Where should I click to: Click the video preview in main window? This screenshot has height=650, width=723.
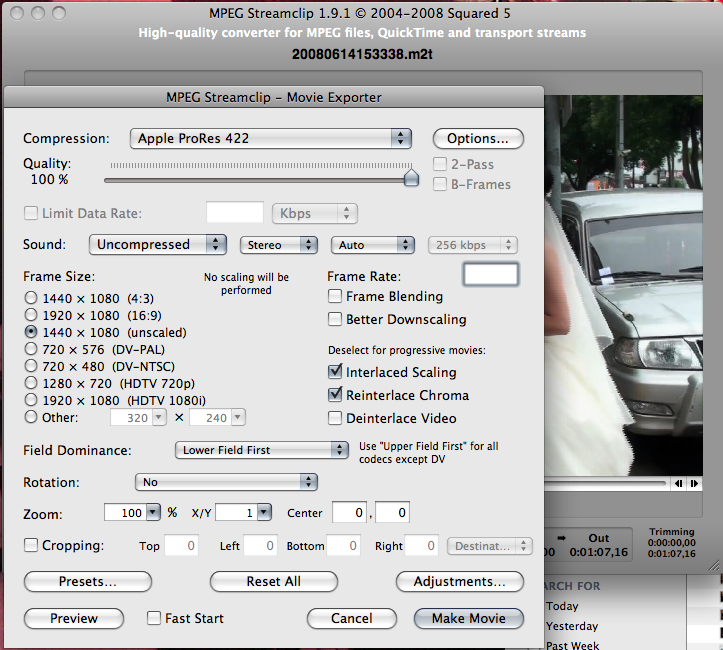623,286
